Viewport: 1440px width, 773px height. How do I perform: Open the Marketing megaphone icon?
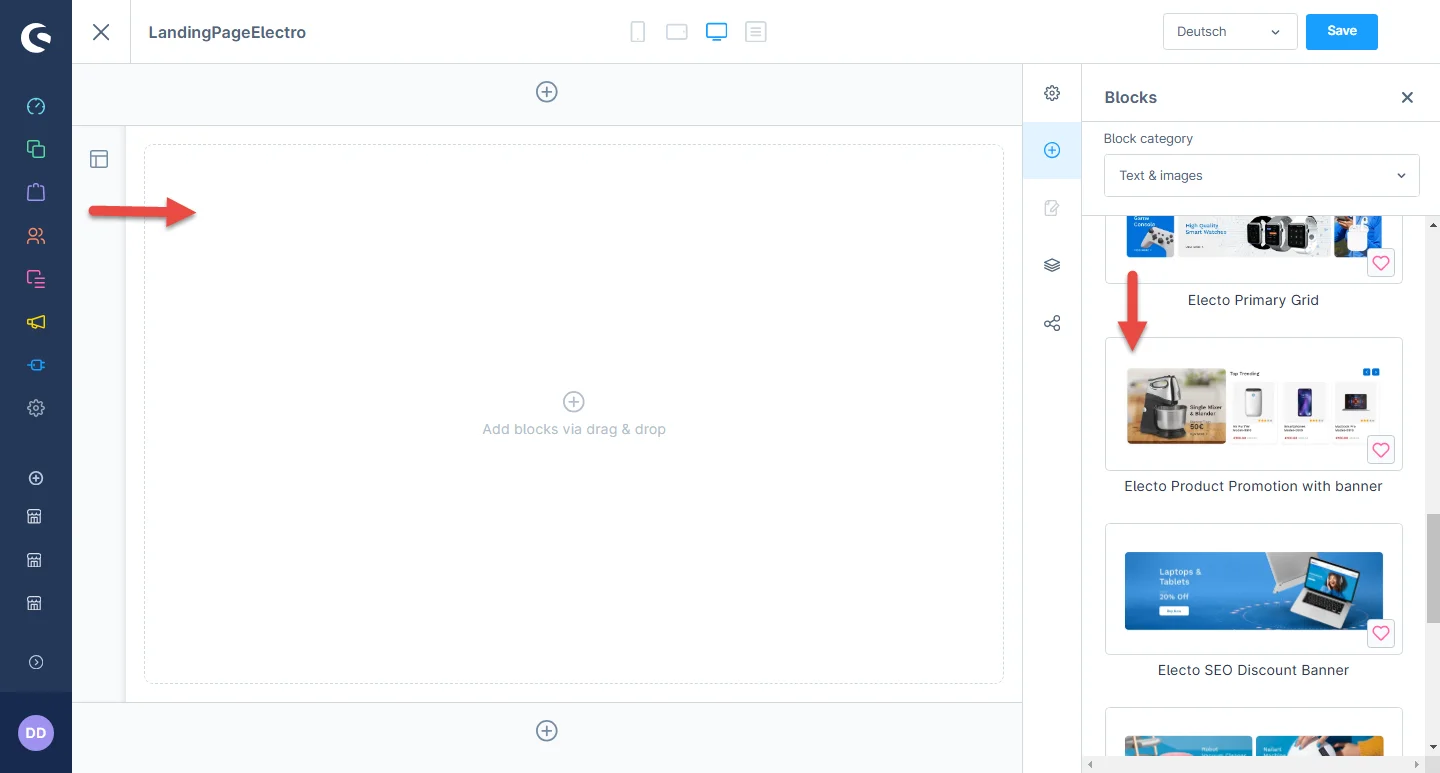tap(36, 322)
